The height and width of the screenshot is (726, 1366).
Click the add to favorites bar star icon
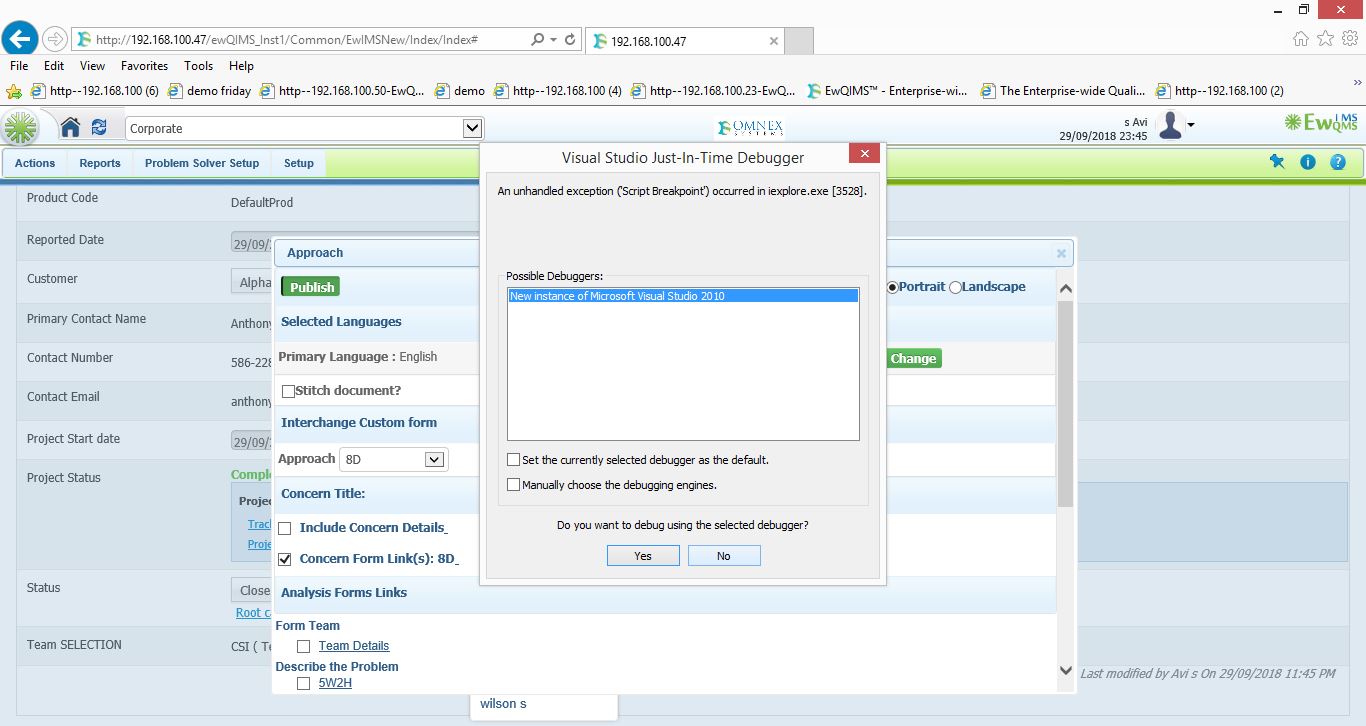[14, 91]
